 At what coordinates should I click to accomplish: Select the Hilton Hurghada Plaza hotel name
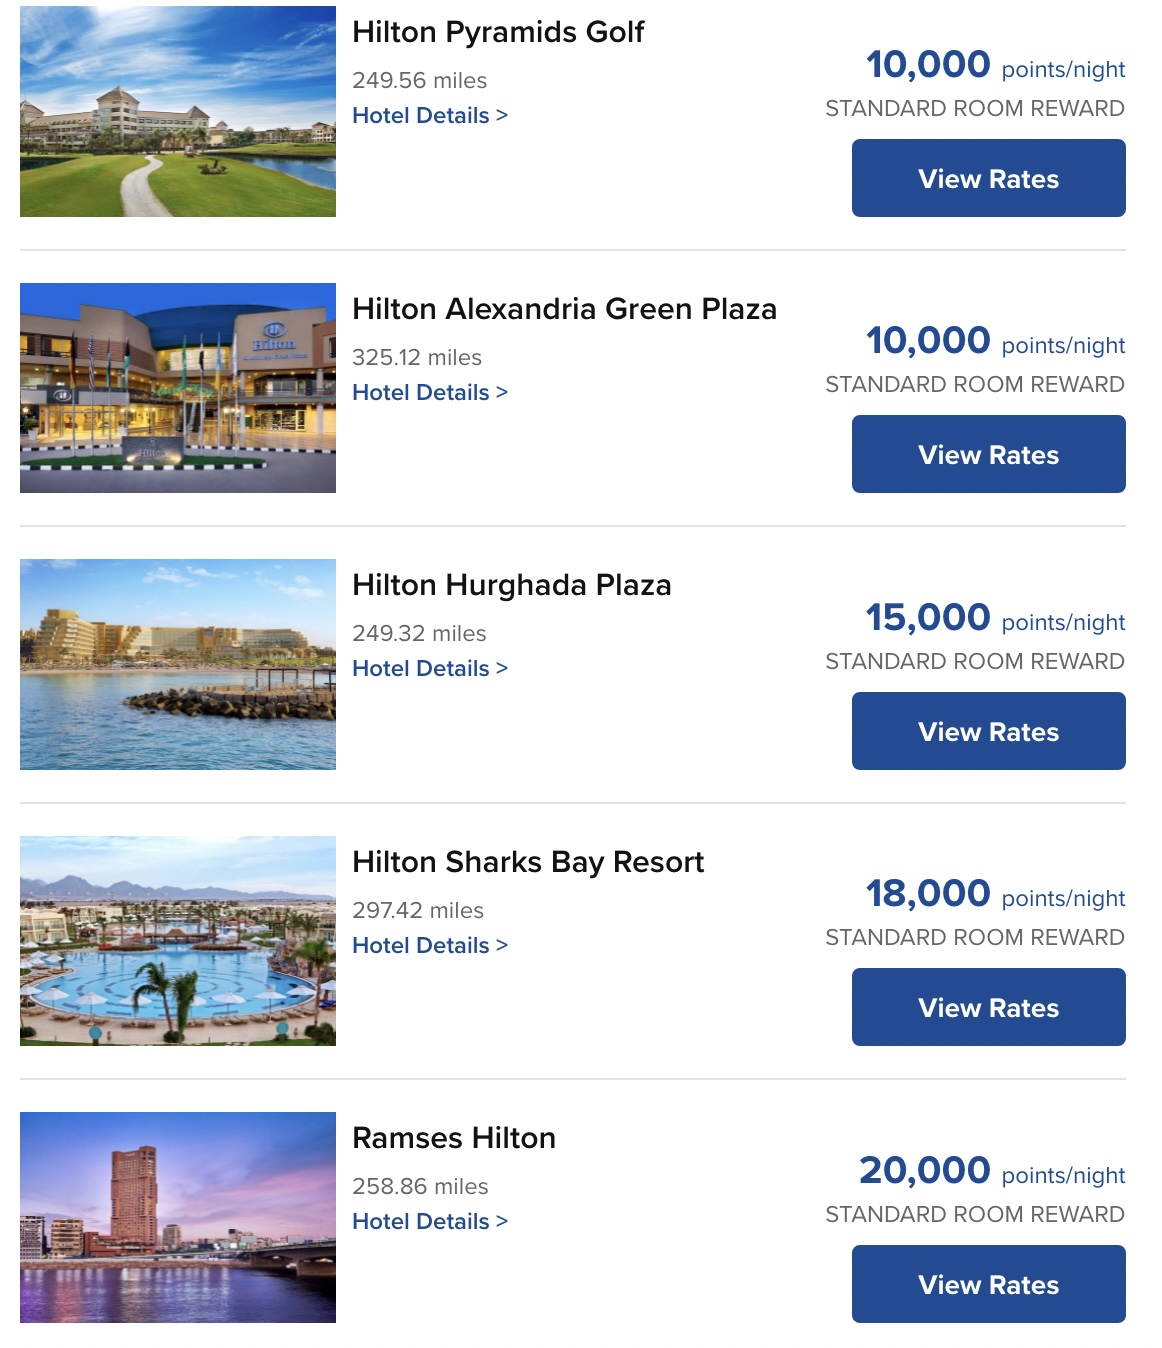[x=512, y=586]
